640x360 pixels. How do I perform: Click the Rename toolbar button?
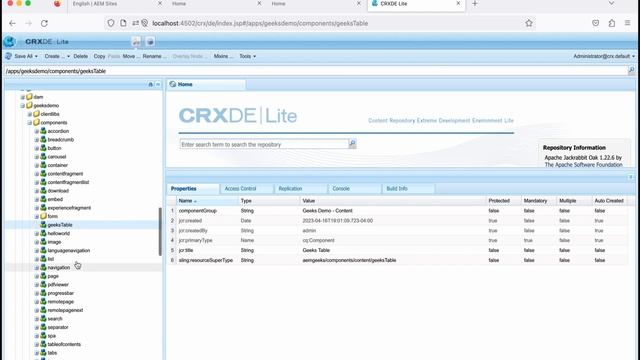pyautogui.click(x=154, y=56)
